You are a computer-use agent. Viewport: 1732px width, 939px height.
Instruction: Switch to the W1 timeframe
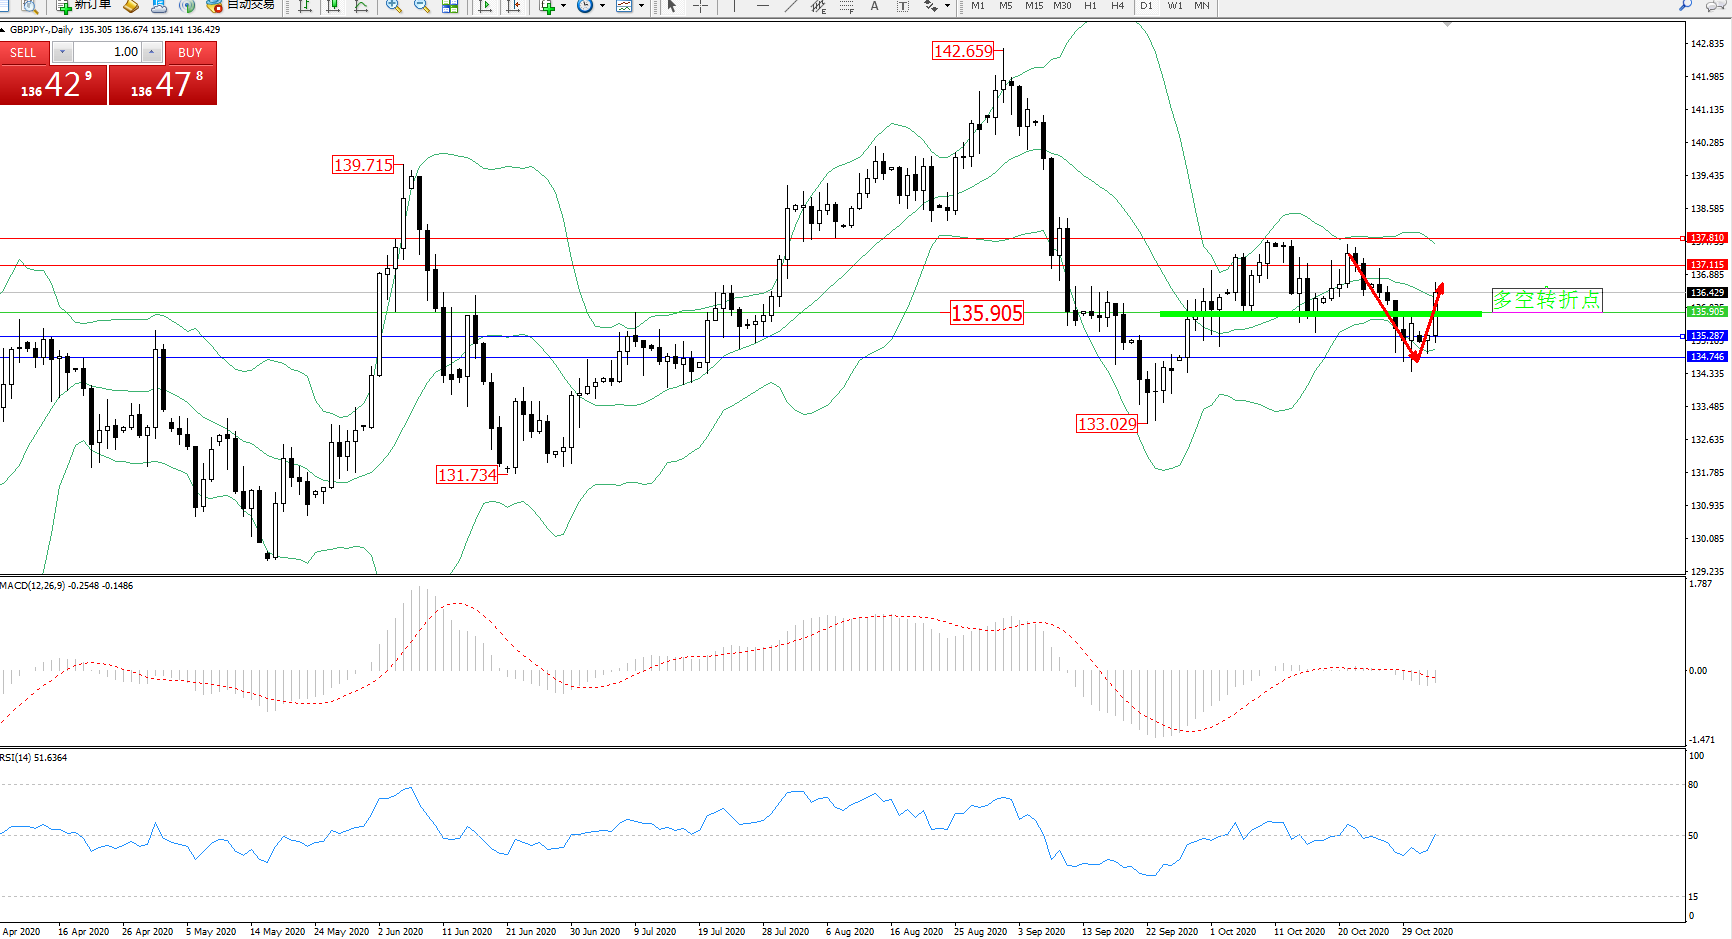(x=1174, y=6)
